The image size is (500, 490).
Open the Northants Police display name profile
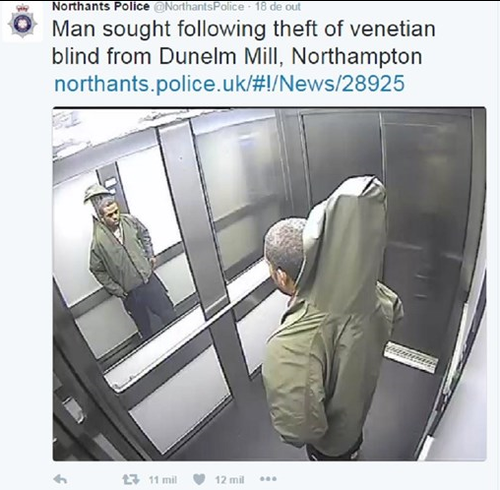click(x=101, y=6)
